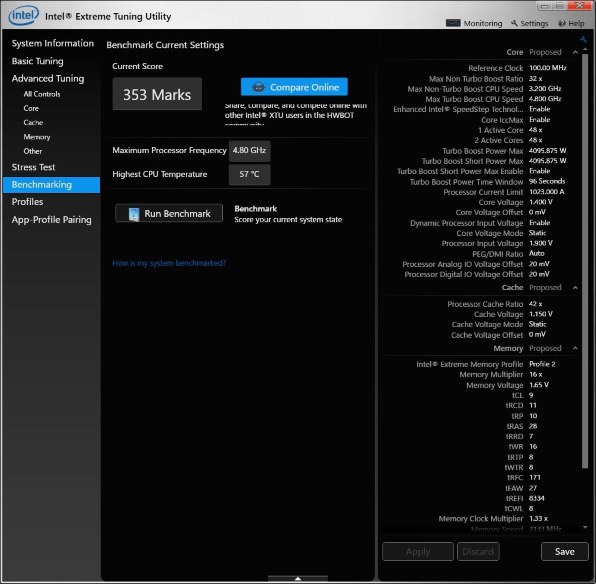Open System Information page
Viewport: 596px width, 584px height.
pos(53,43)
